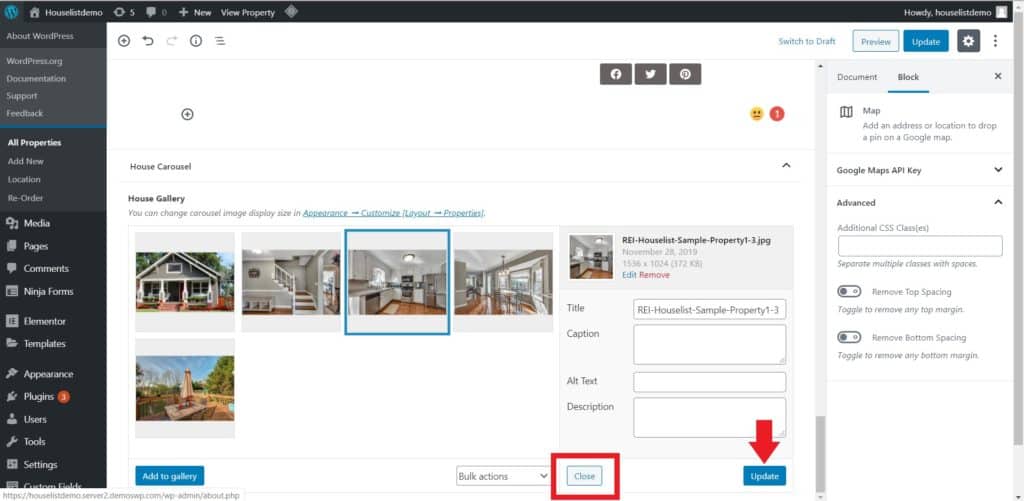Click the user avatar beside Howdy
The height and width of the screenshot is (501, 1024).
point(1001,12)
